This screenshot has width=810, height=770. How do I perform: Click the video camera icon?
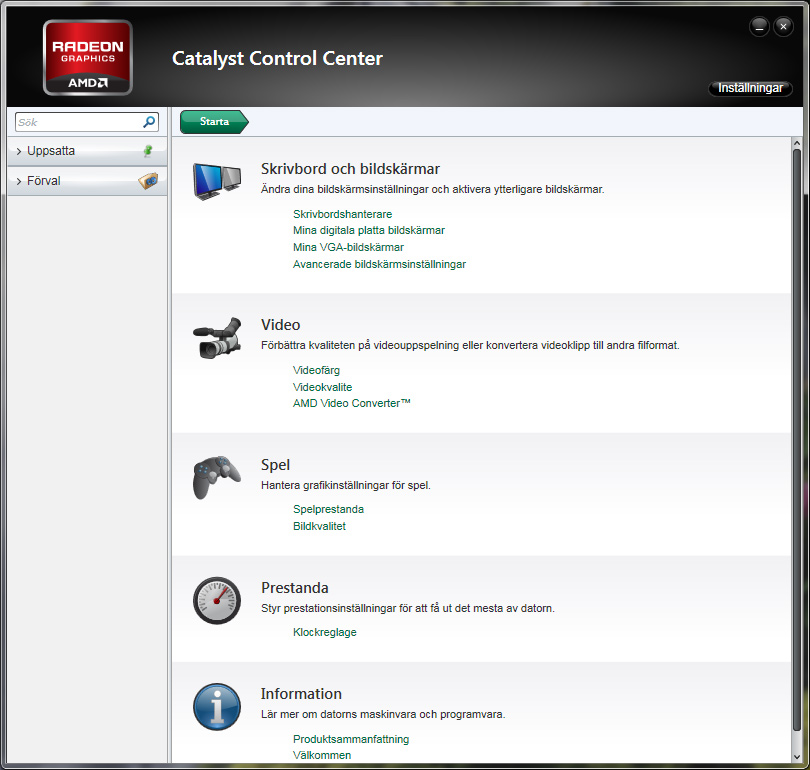(217, 338)
